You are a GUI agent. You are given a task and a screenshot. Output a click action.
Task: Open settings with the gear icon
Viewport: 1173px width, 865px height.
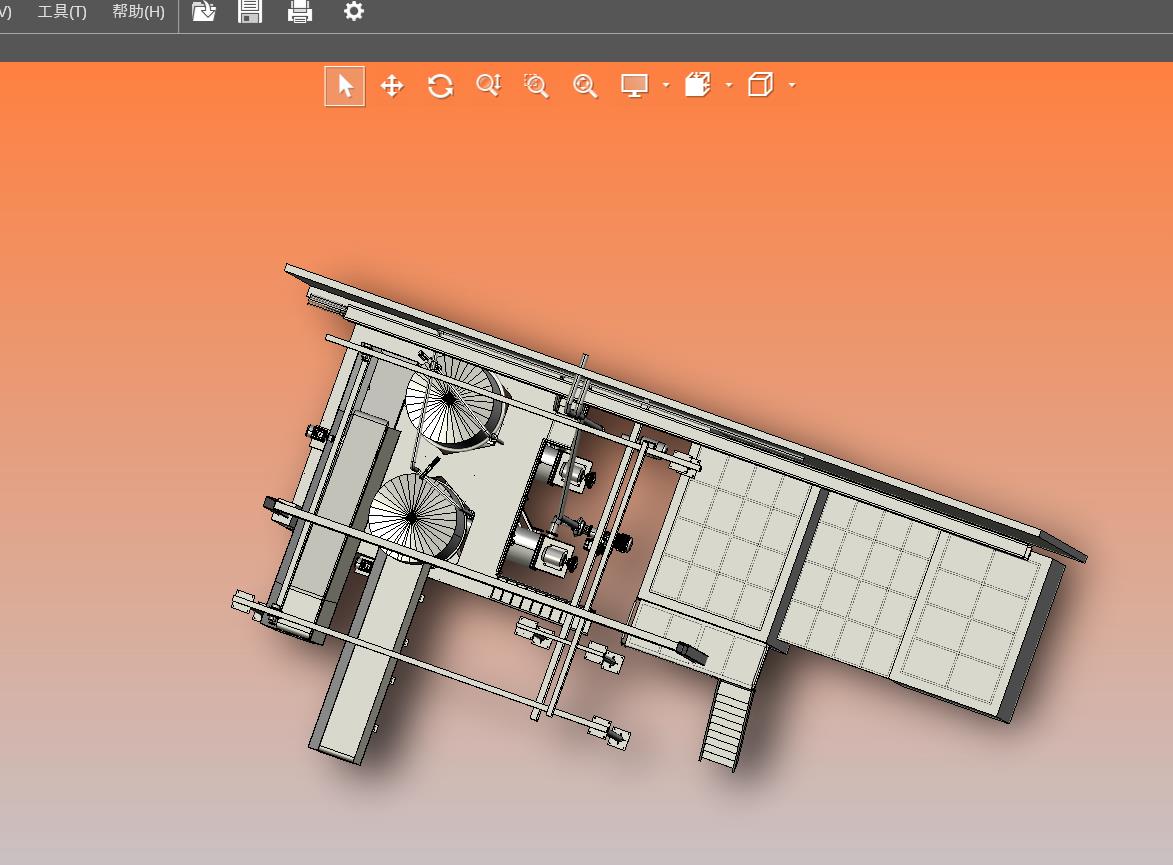coord(354,11)
